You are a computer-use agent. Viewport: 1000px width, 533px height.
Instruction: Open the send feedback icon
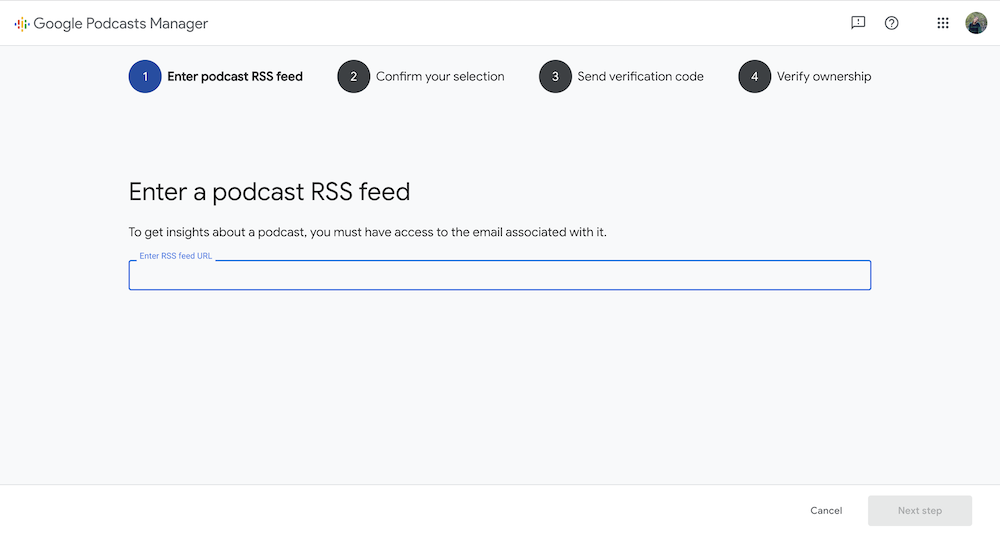coord(858,23)
